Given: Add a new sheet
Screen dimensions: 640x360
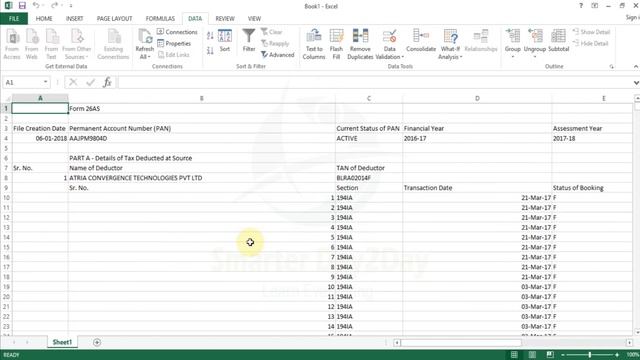Looking at the screenshot, I should pos(97,342).
